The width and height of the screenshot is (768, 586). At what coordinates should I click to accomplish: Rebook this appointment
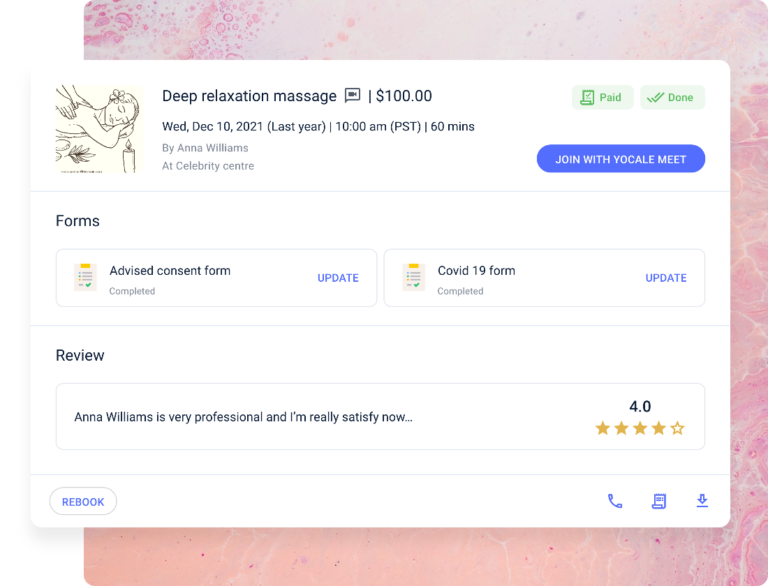click(x=83, y=501)
